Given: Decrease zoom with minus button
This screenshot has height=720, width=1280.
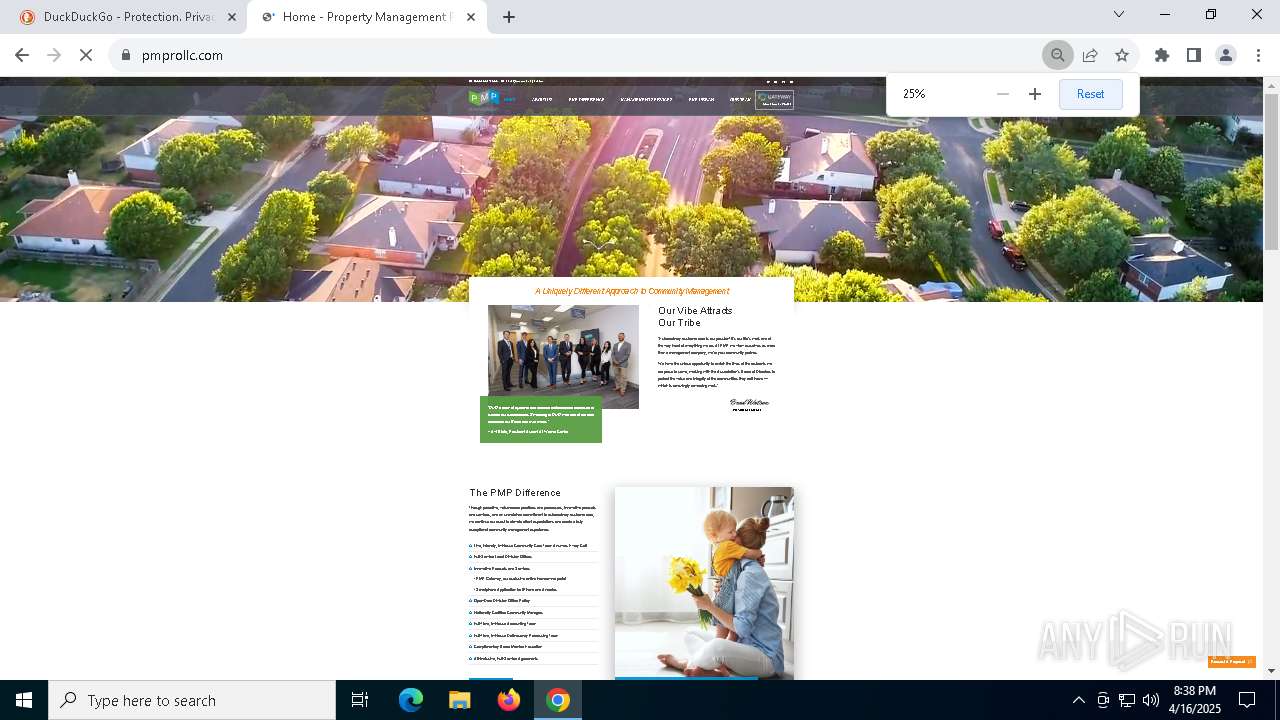Looking at the screenshot, I should coord(1003,94).
